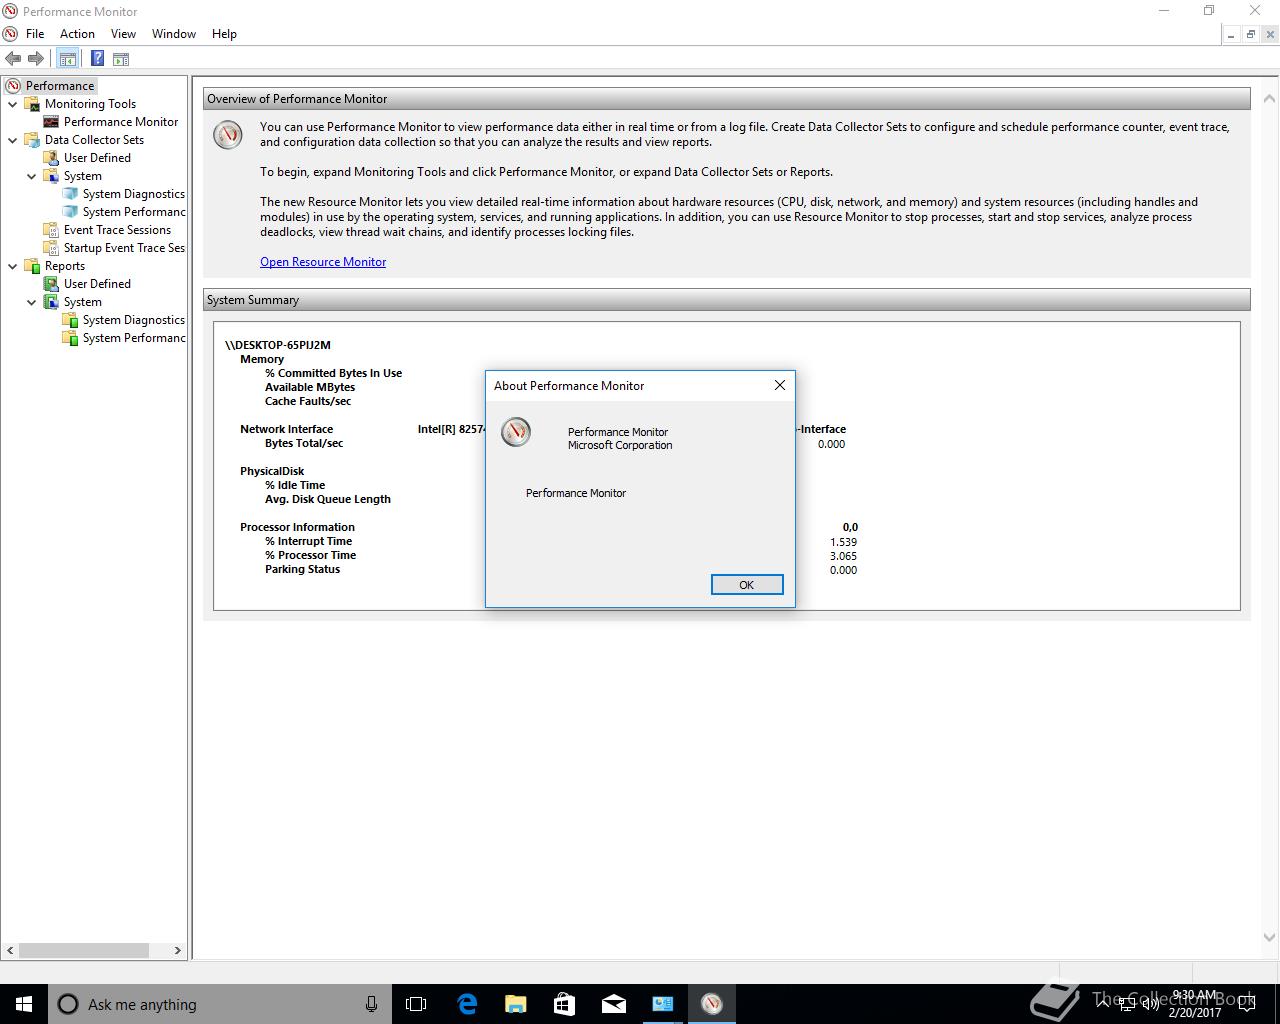1280x1024 pixels.
Task: Click the \\DESKTOP-65PIJ2M computer name
Action: click(278, 345)
